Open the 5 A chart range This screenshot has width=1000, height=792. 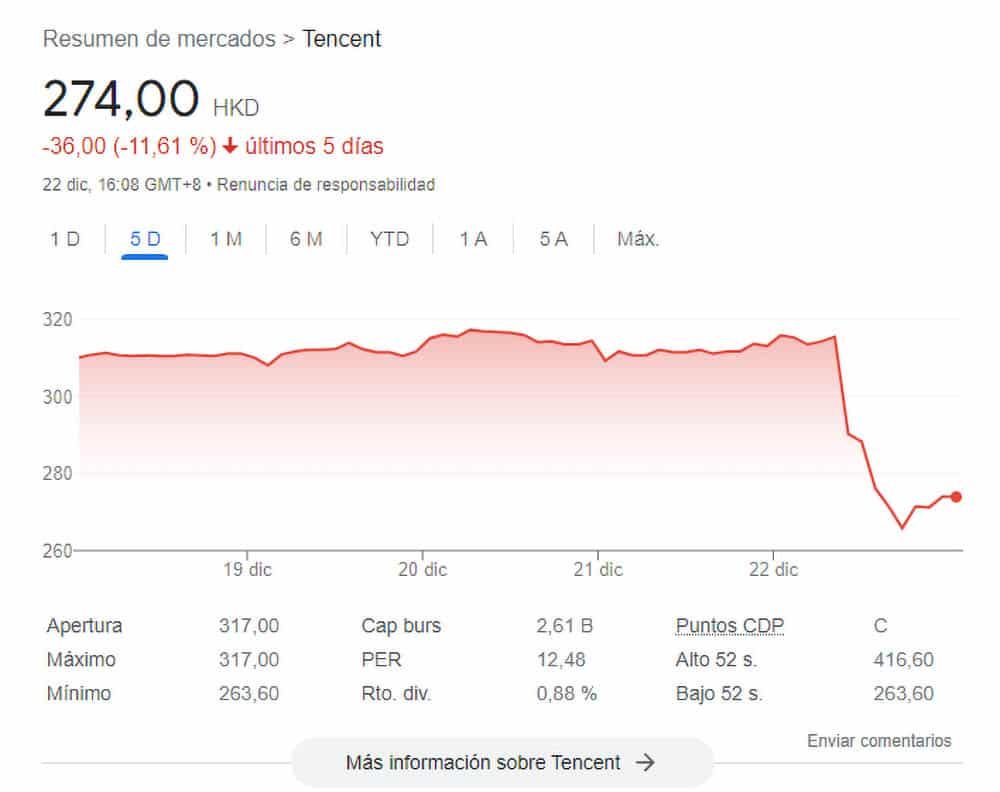tap(553, 239)
